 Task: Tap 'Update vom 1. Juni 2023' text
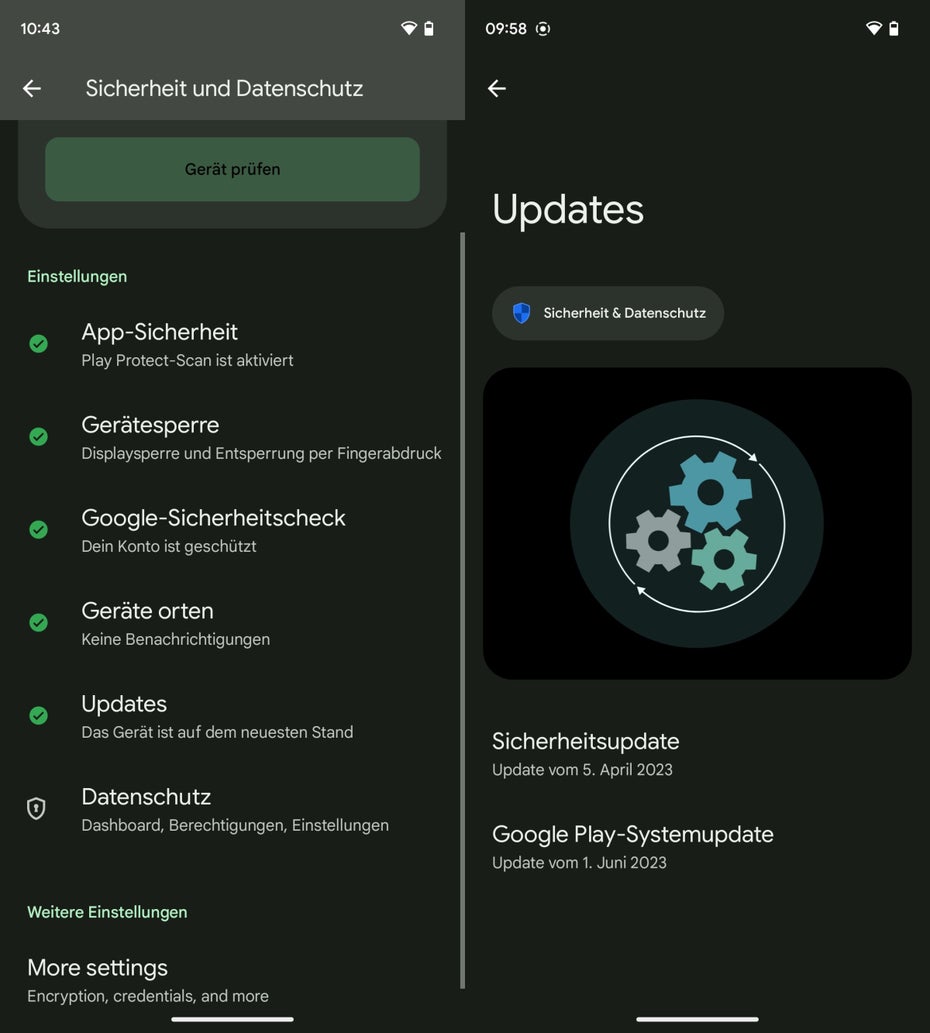580,862
